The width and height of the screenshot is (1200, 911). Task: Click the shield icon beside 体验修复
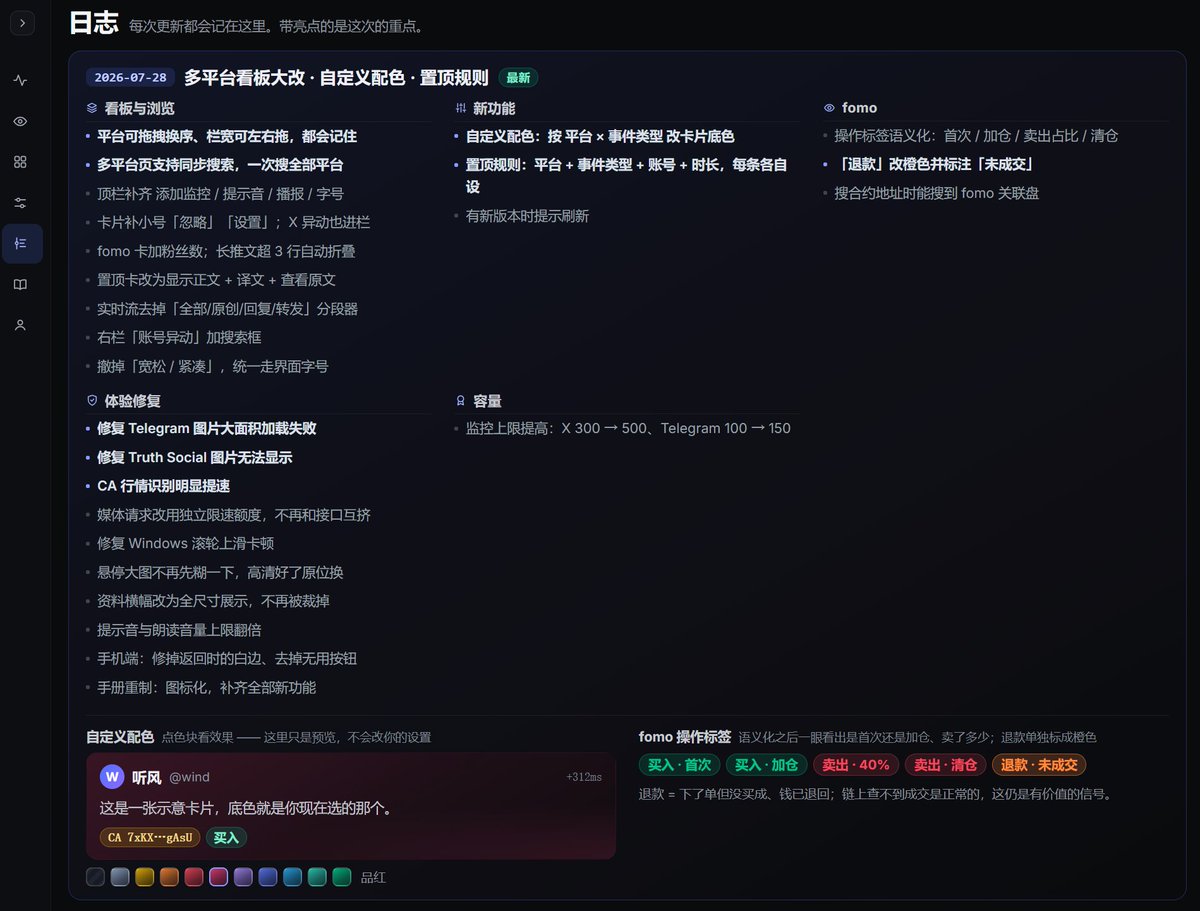pos(92,400)
